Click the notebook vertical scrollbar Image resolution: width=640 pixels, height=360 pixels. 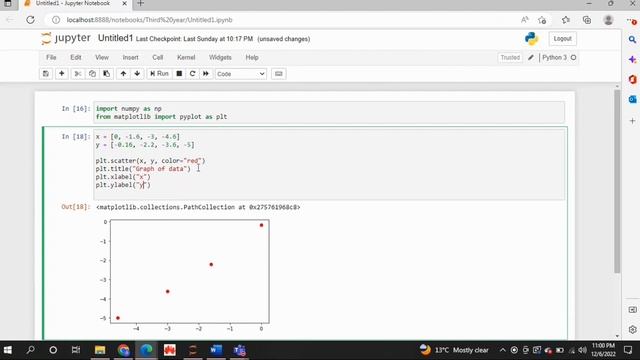(617, 182)
